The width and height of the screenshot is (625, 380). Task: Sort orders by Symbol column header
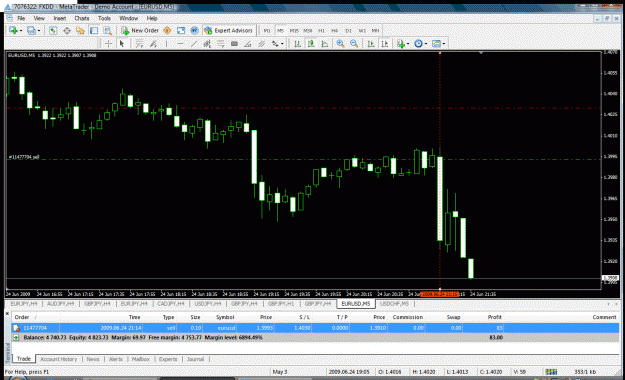225,317
